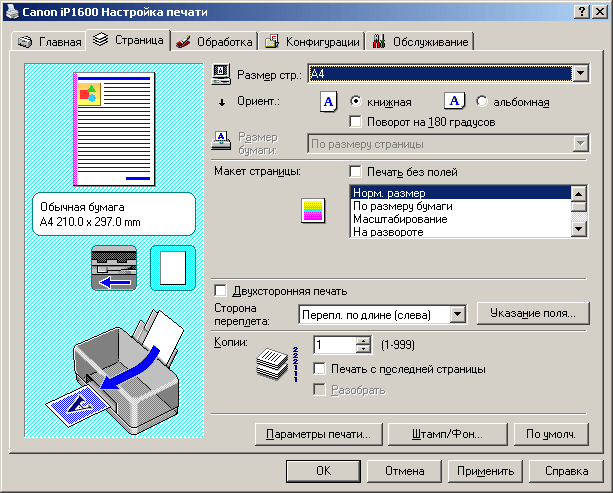This screenshot has width=613, height=493.
Task: Click the landscape orientation letter A icon
Action: click(x=454, y=101)
